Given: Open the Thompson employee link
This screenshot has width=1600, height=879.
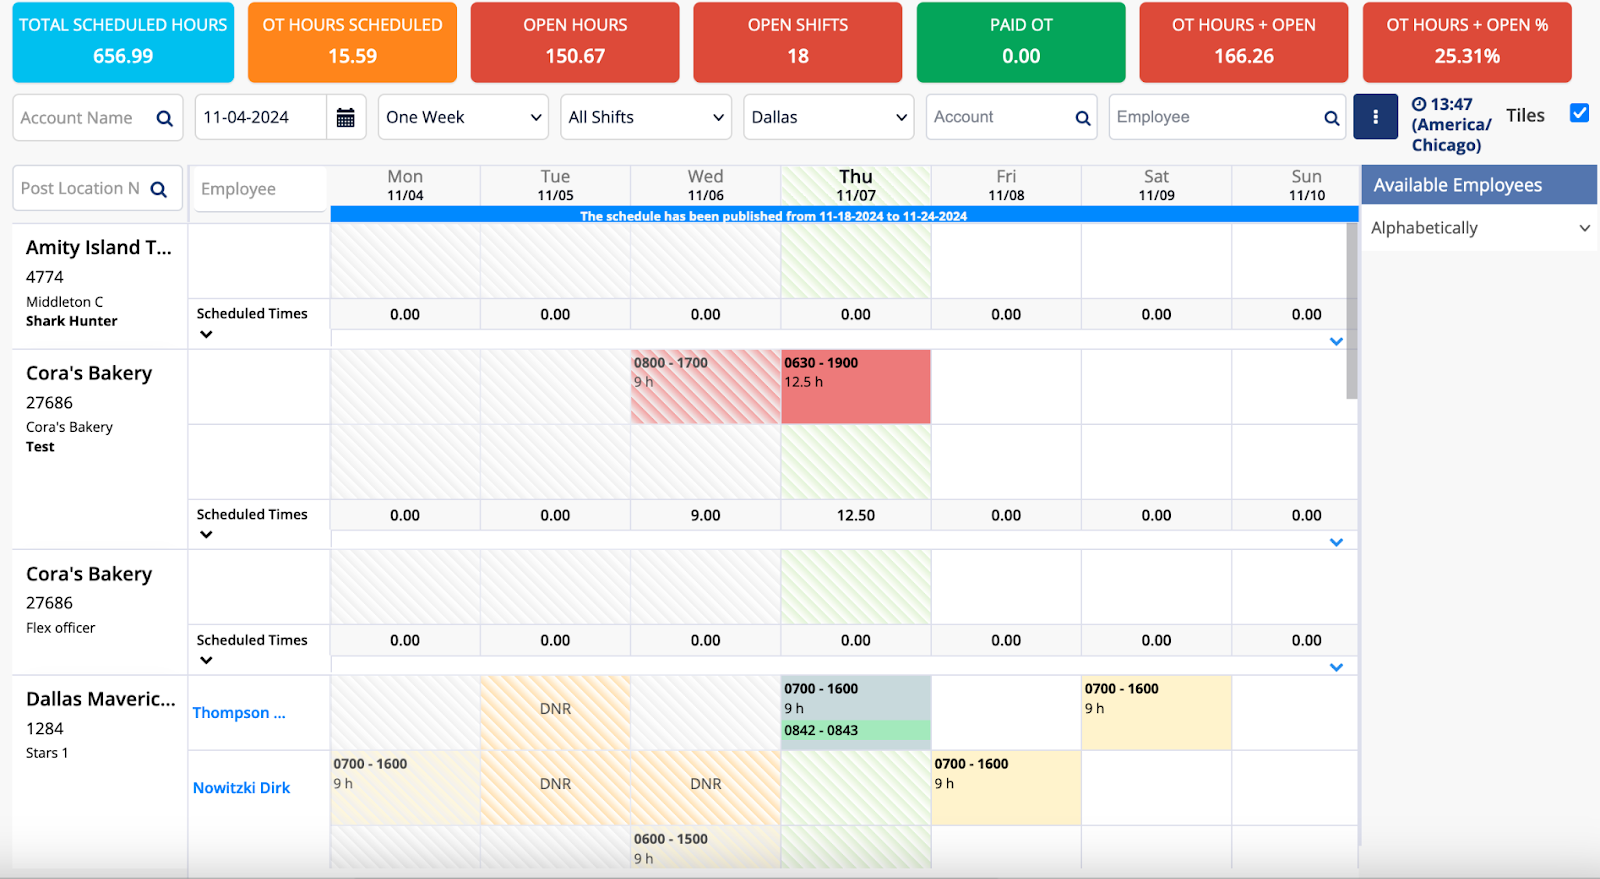Looking at the screenshot, I should (238, 713).
